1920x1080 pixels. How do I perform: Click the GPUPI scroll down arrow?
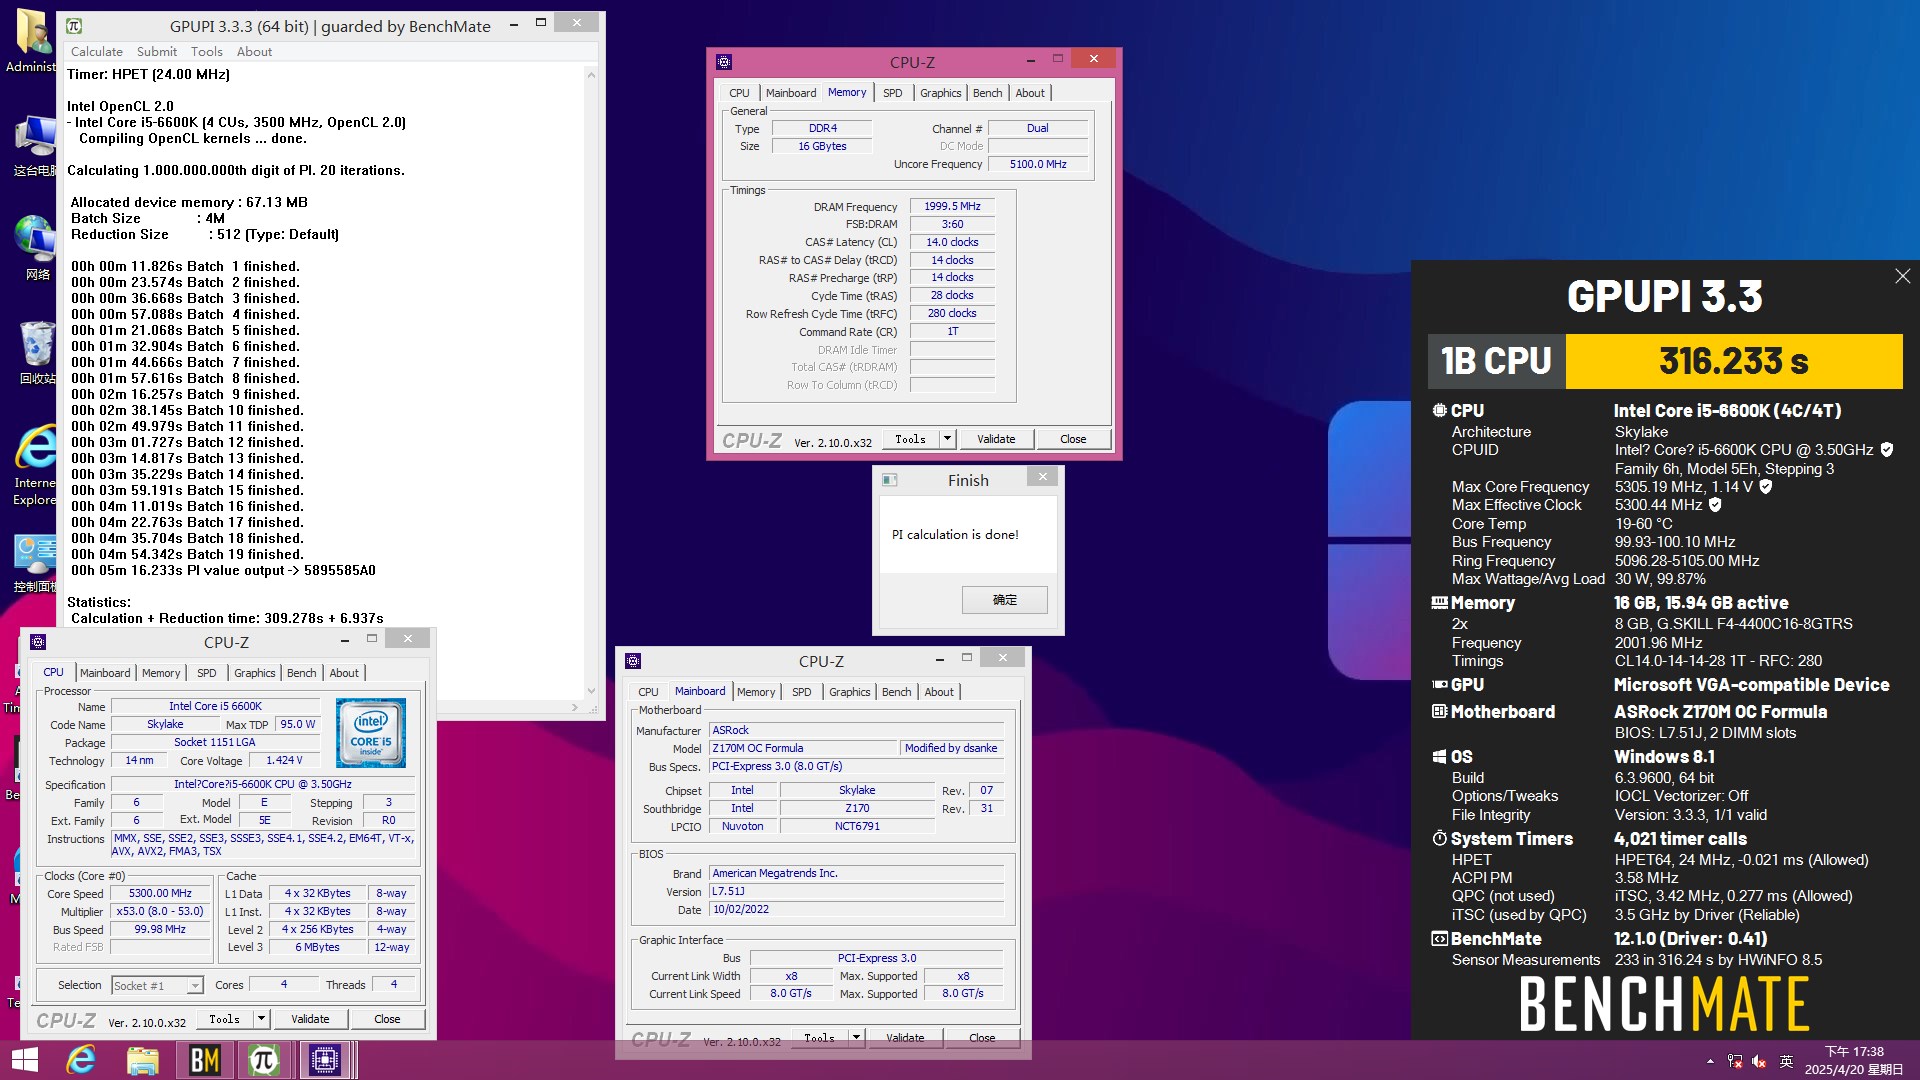coord(591,690)
